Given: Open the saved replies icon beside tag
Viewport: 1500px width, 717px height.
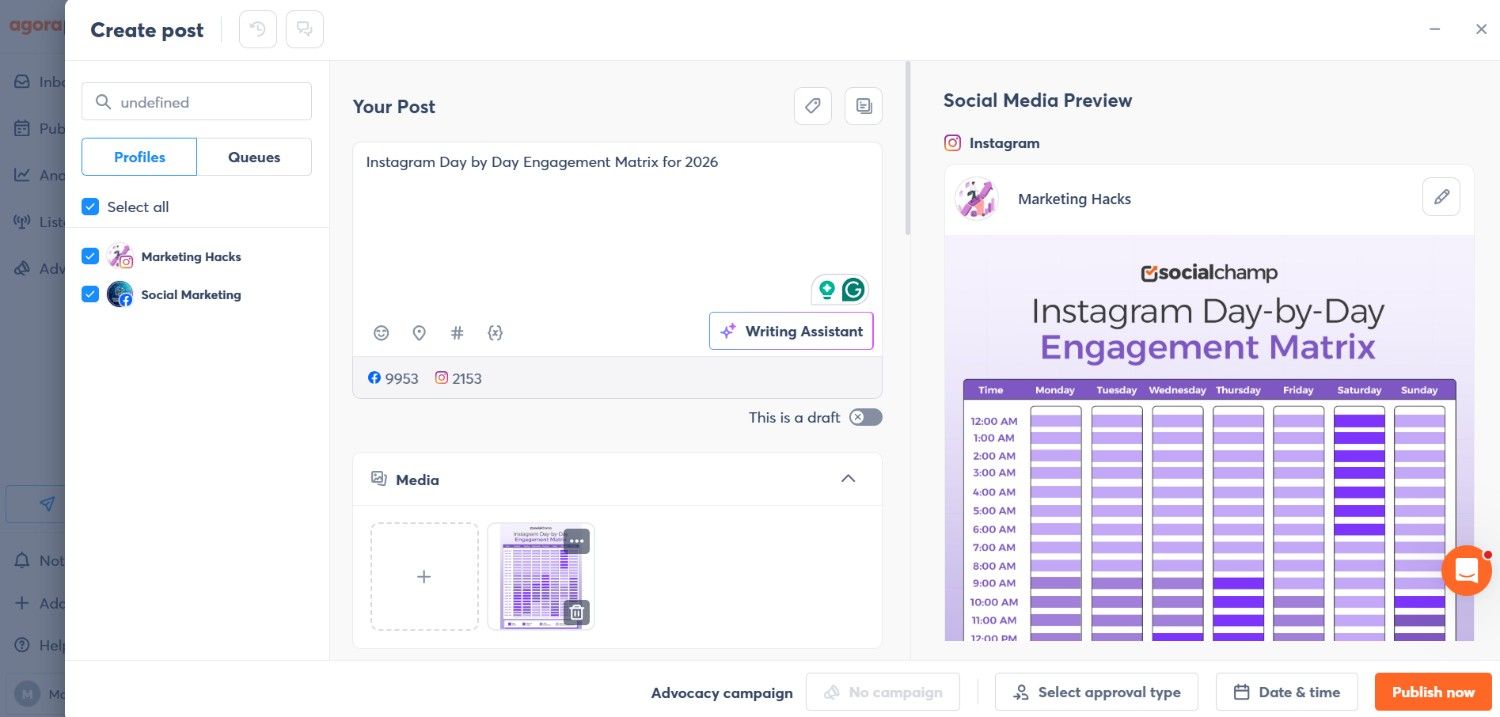Looking at the screenshot, I should (x=864, y=106).
